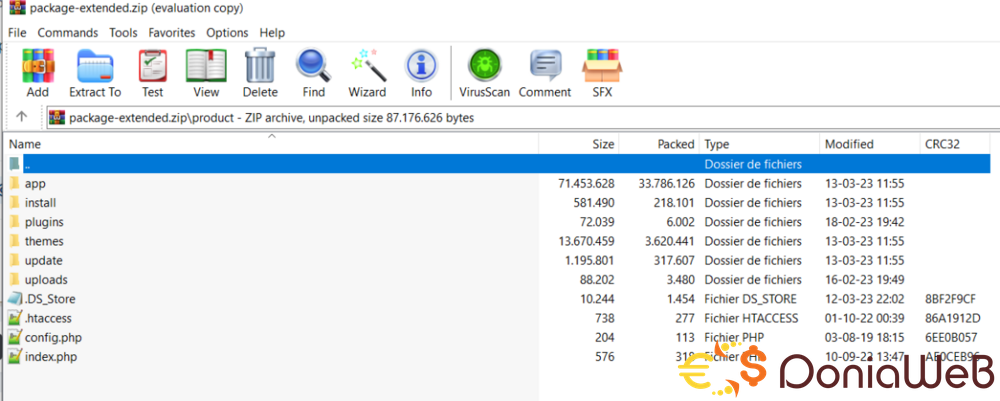
Task: Click the "config.php" file name
Action: pos(53,337)
